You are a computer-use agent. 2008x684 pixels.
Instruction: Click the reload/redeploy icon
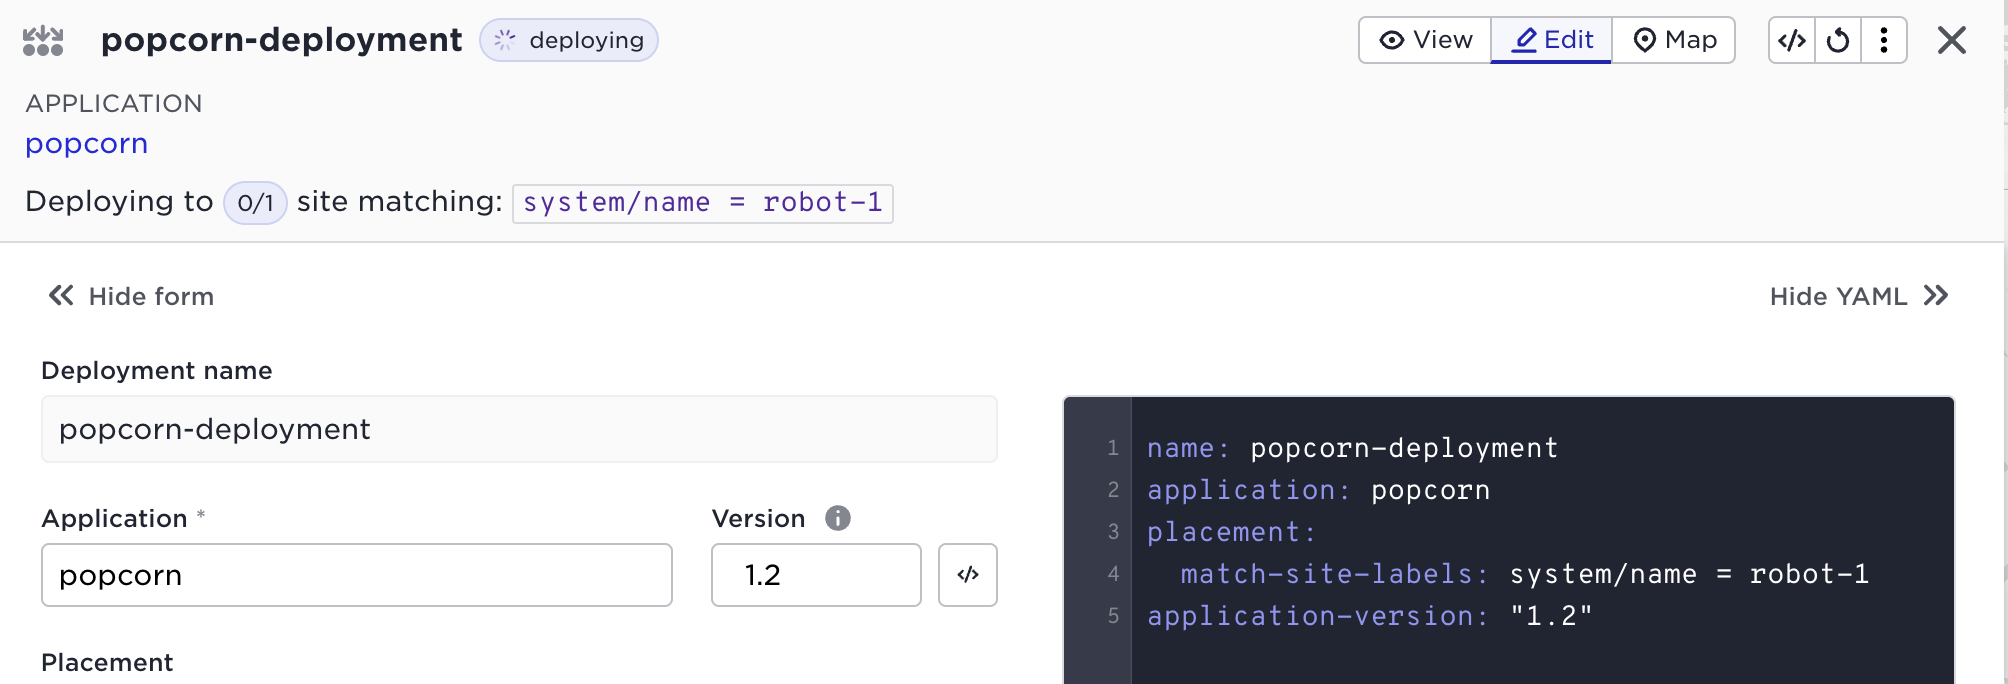(1838, 40)
